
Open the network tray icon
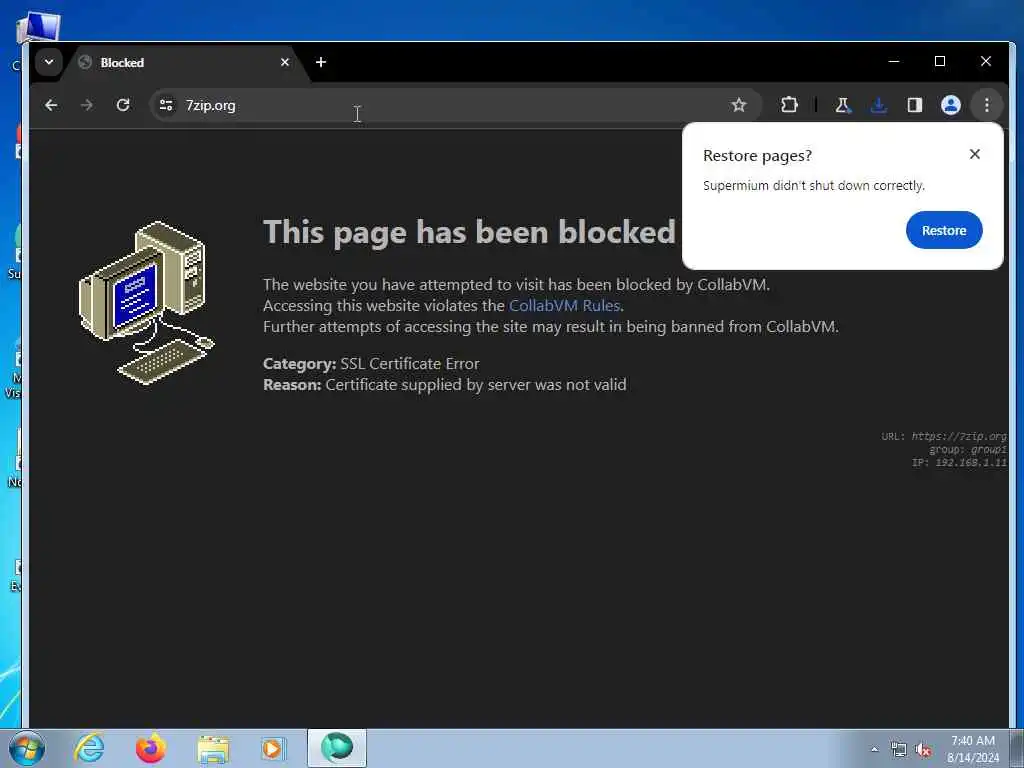pyautogui.click(x=899, y=750)
